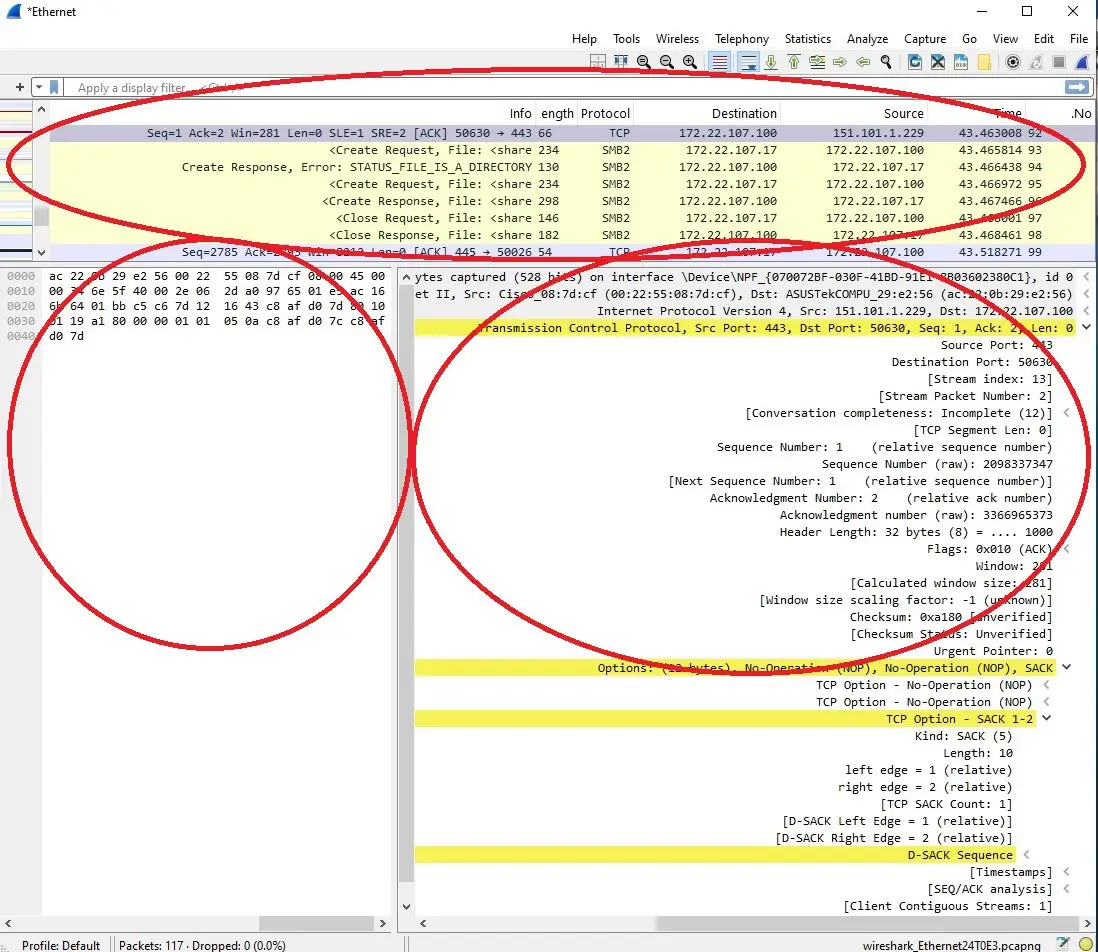The height and width of the screenshot is (952, 1098).
Task: Go to the first packet
Action: pyautogui.click(x=791, y=62)
